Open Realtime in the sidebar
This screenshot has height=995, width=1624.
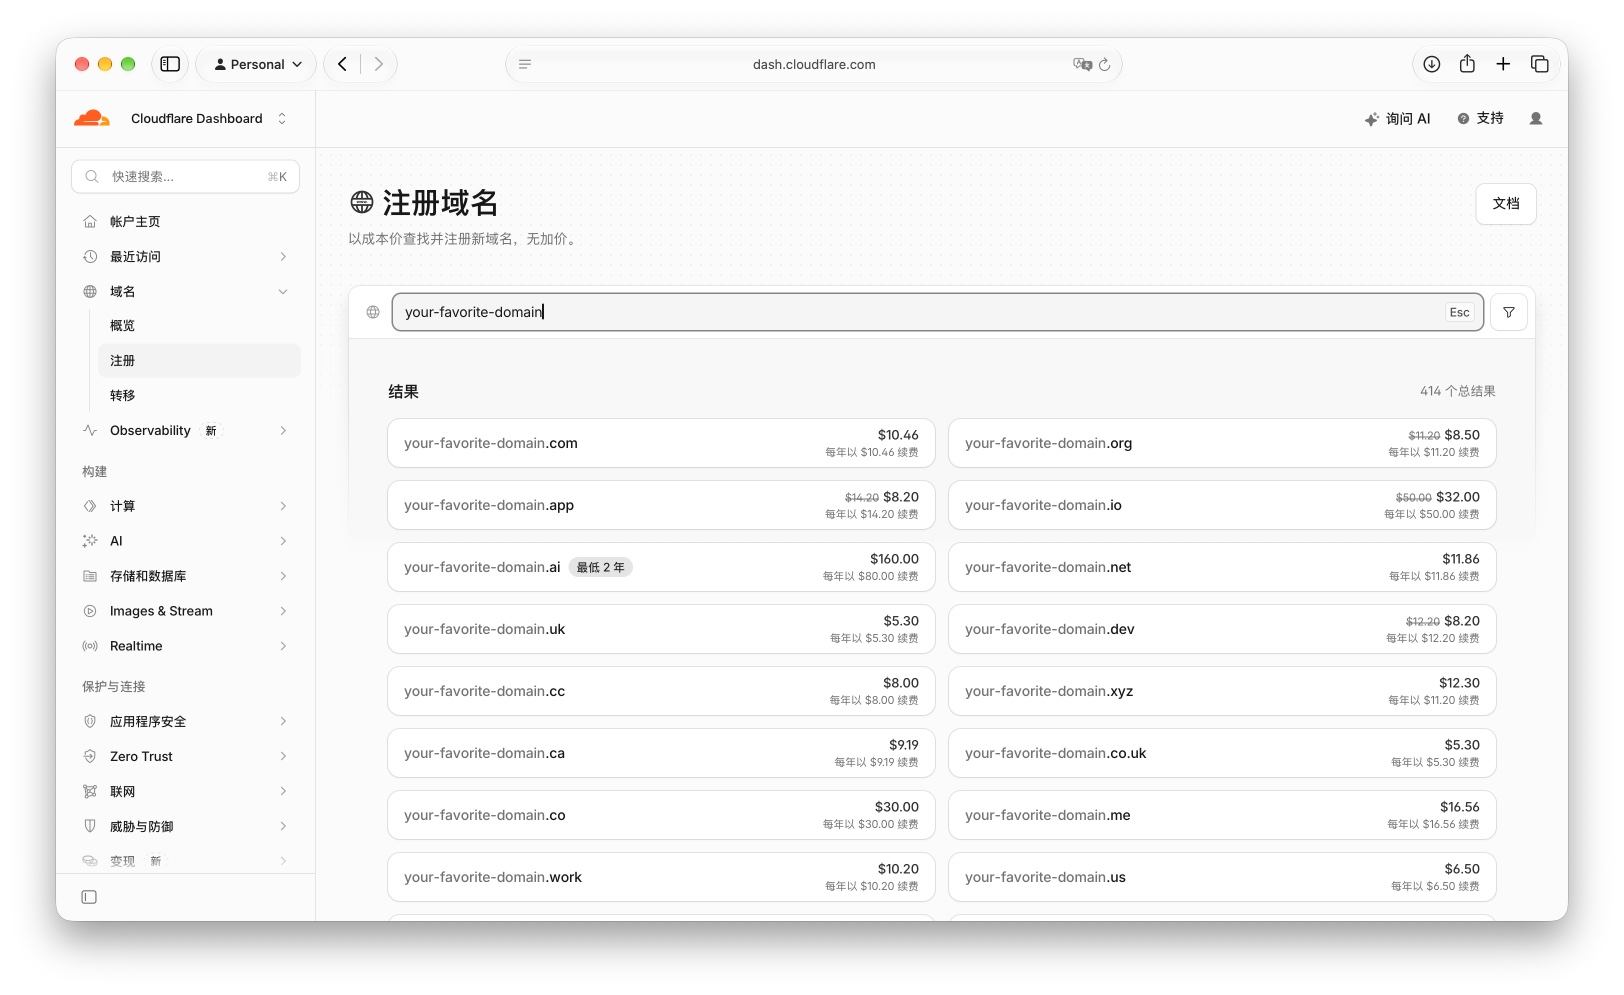click(x=185, y=646)
